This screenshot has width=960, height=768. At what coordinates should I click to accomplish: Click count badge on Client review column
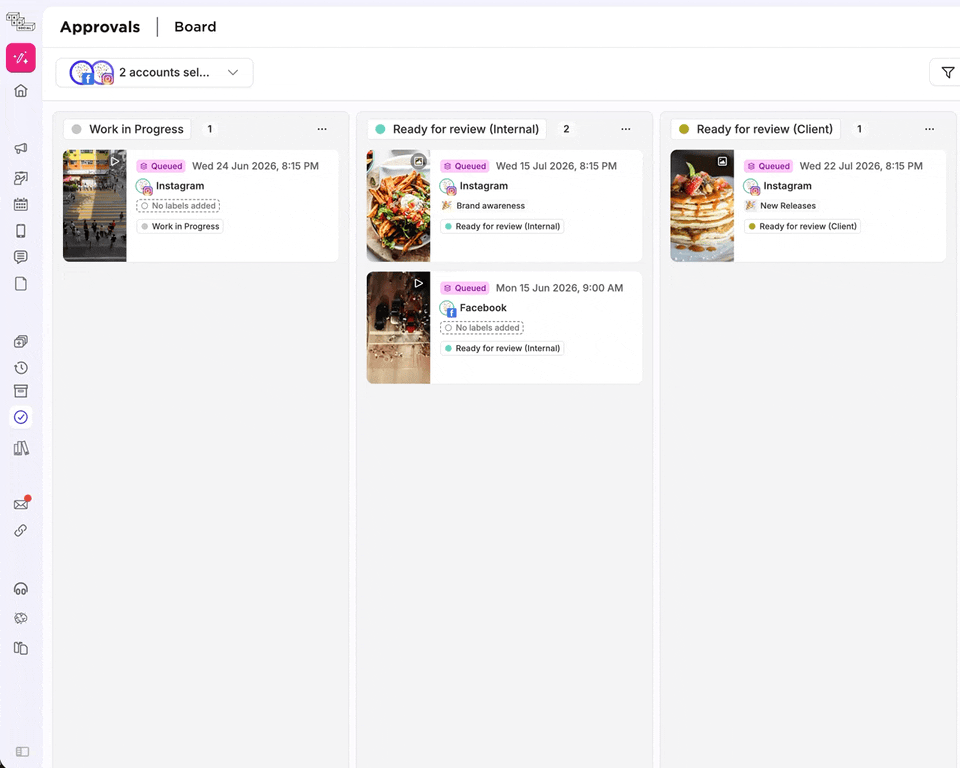(860, 129)
